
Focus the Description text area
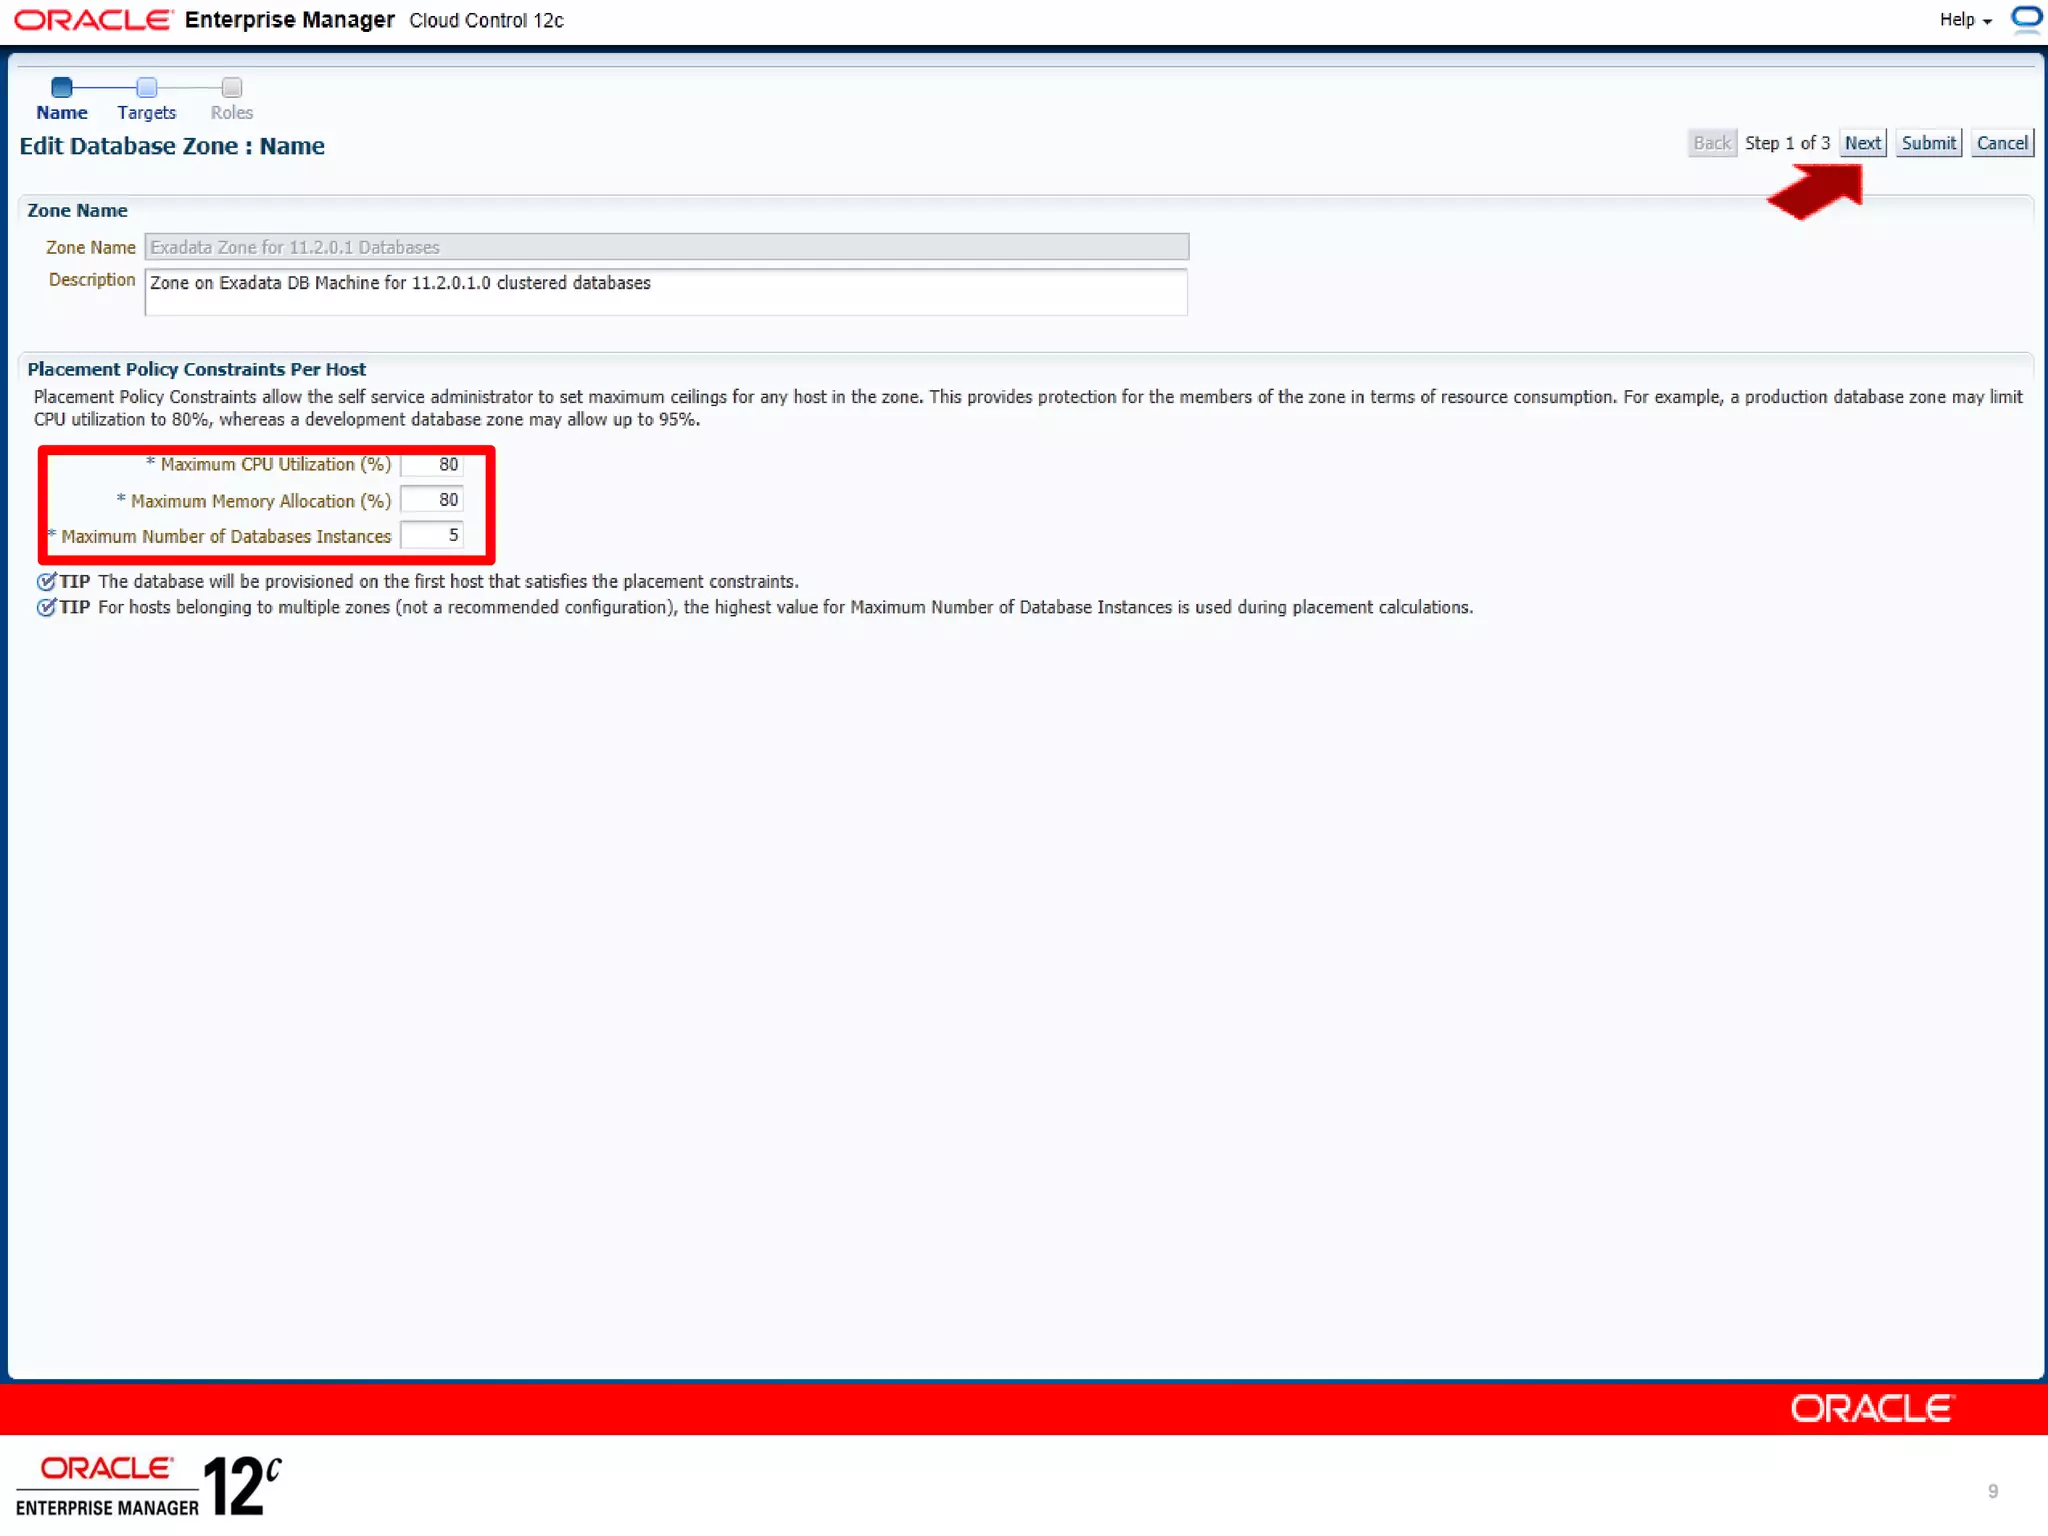click(x=666, y=291)
